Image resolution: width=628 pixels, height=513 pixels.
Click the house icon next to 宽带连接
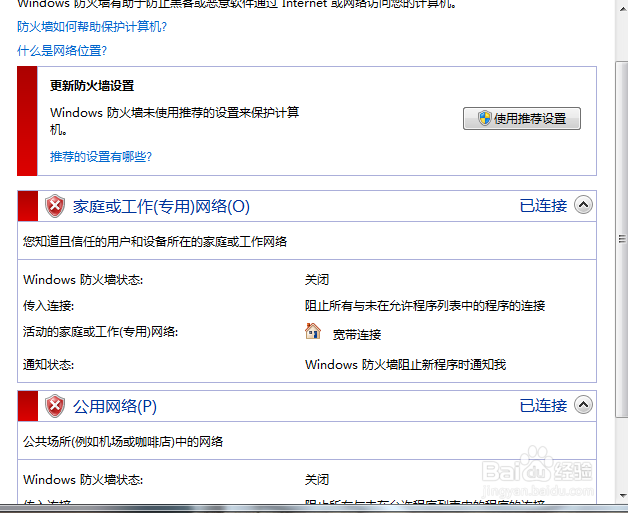point(313,331)
